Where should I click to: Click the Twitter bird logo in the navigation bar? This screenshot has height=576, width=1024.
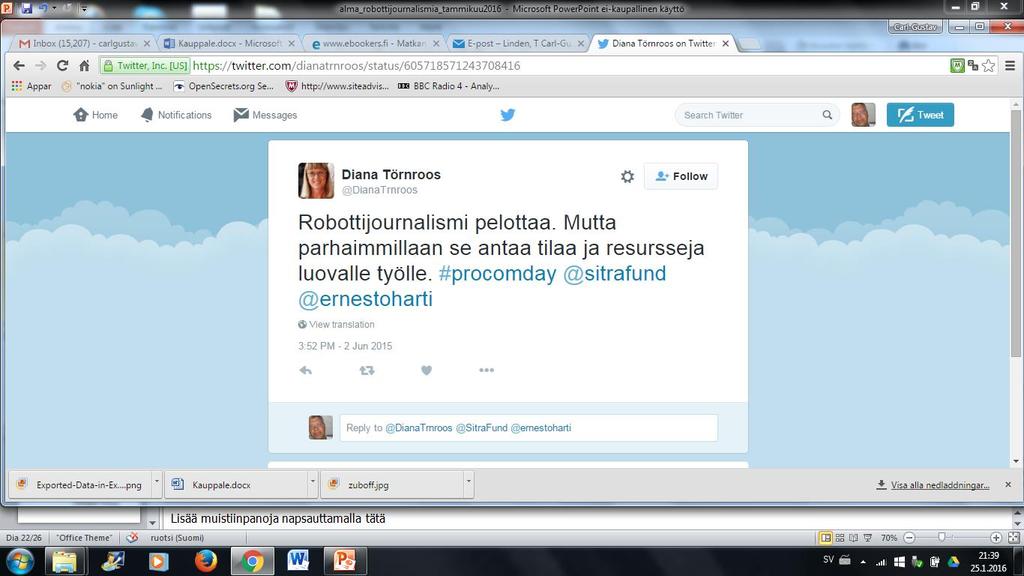[507, 115]
